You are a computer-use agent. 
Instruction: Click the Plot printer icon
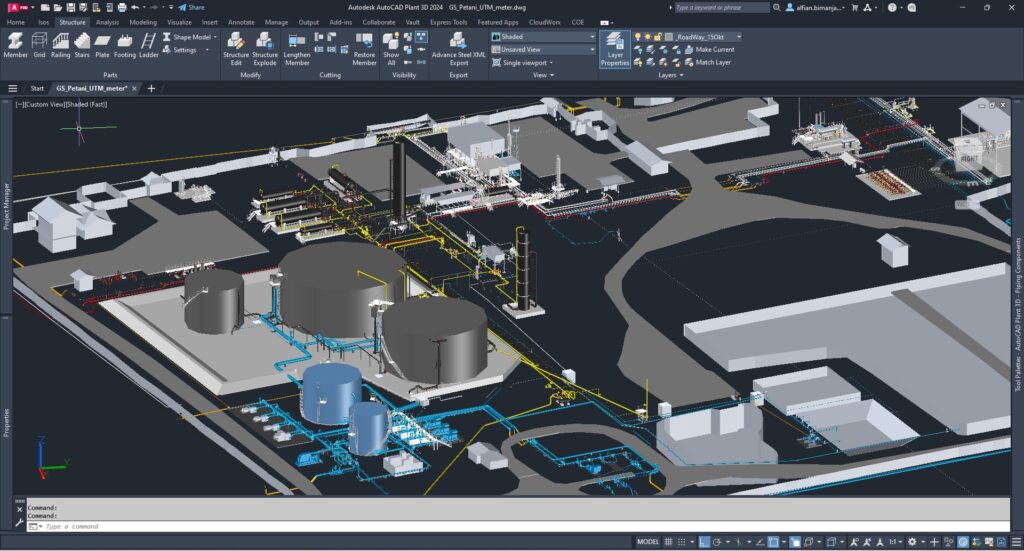tap(121, 7)
